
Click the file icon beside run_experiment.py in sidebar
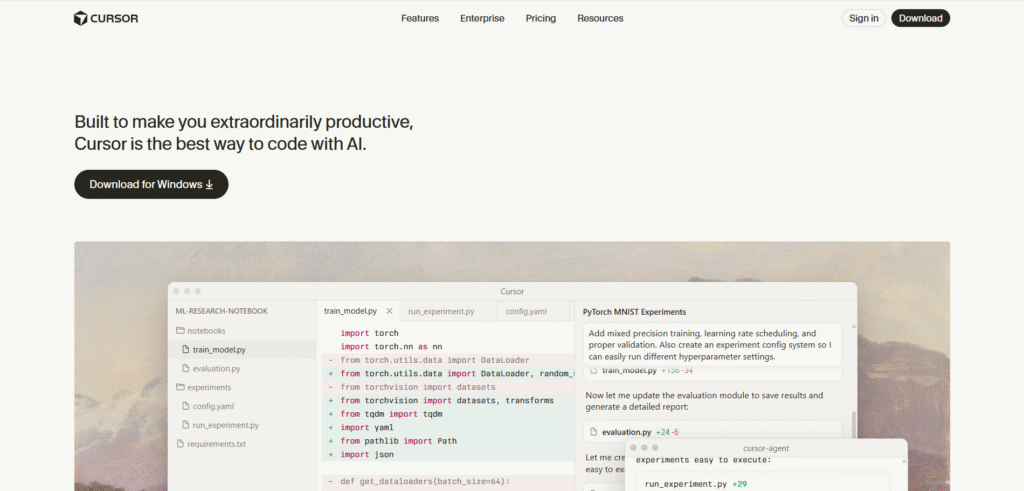click(x=185, y=425)
